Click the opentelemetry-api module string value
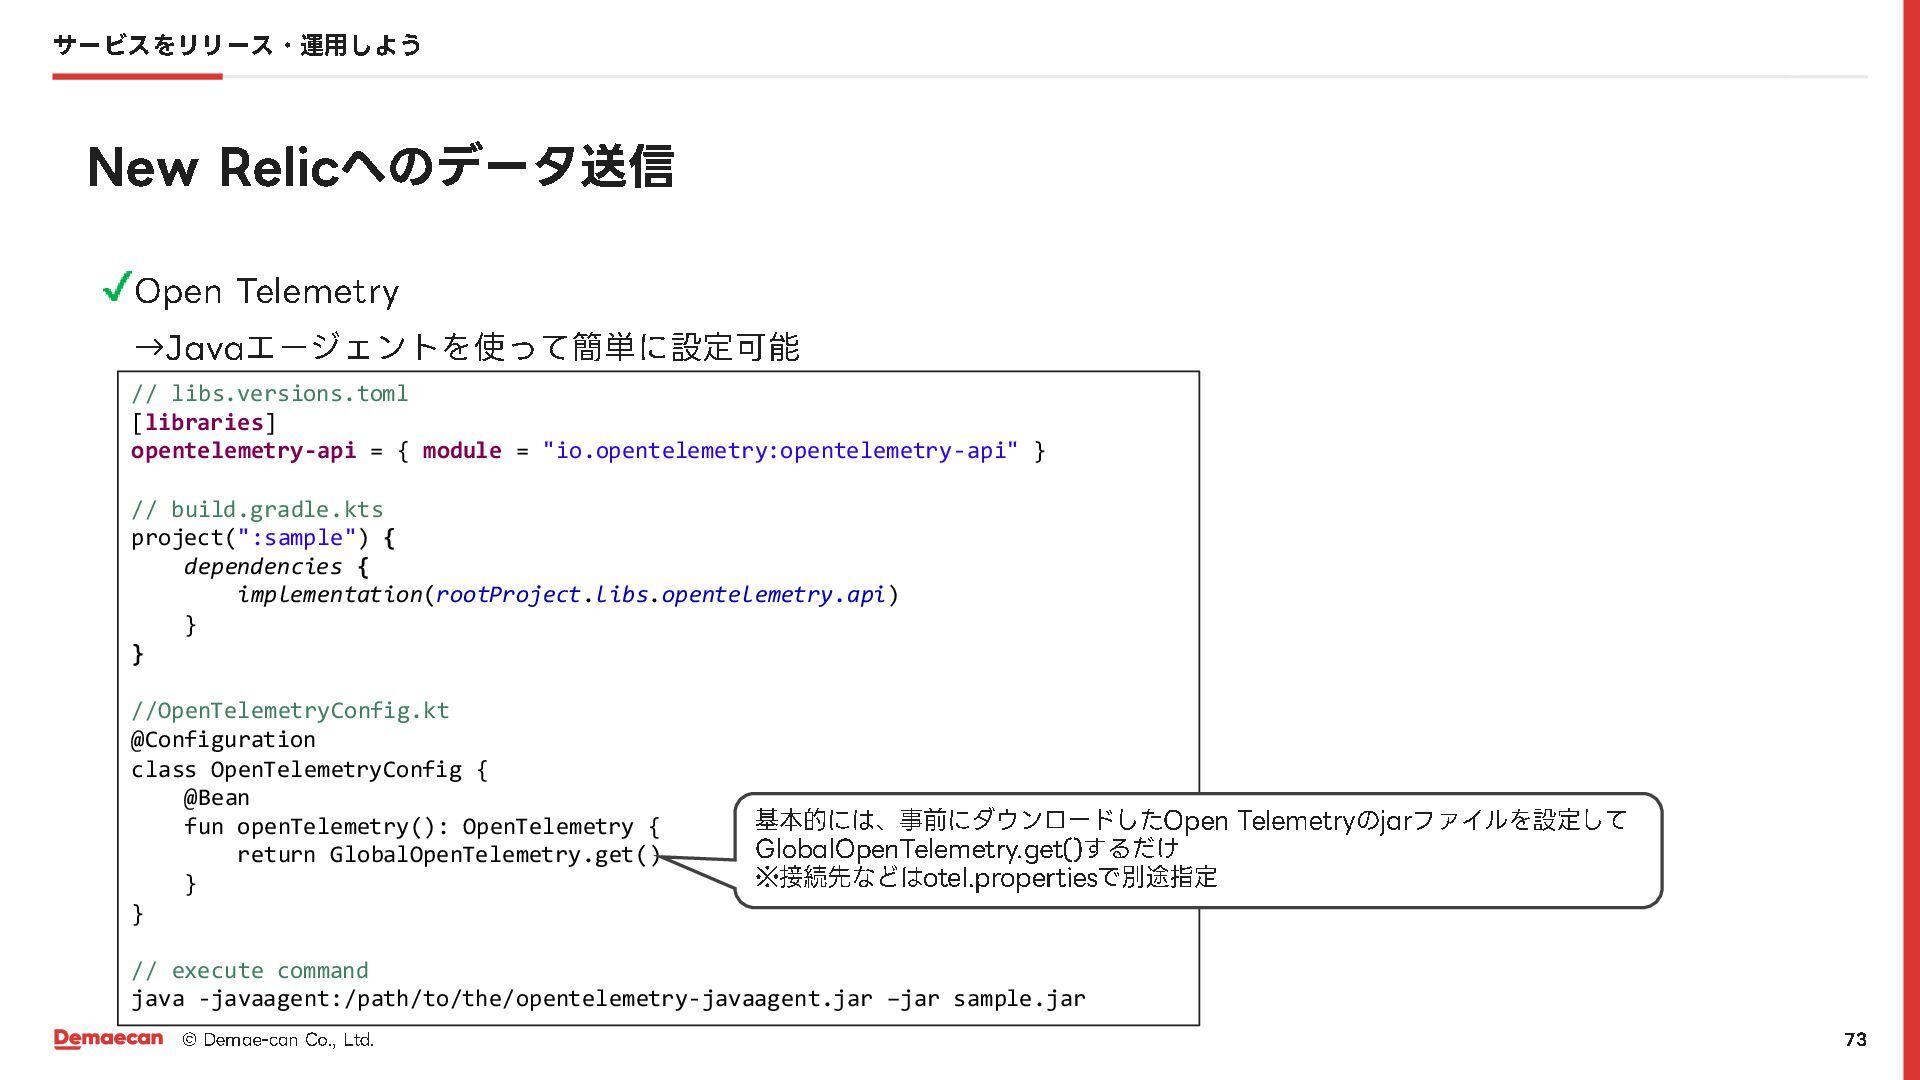This screenshot has width=1920, height=1080. [780, 451]
